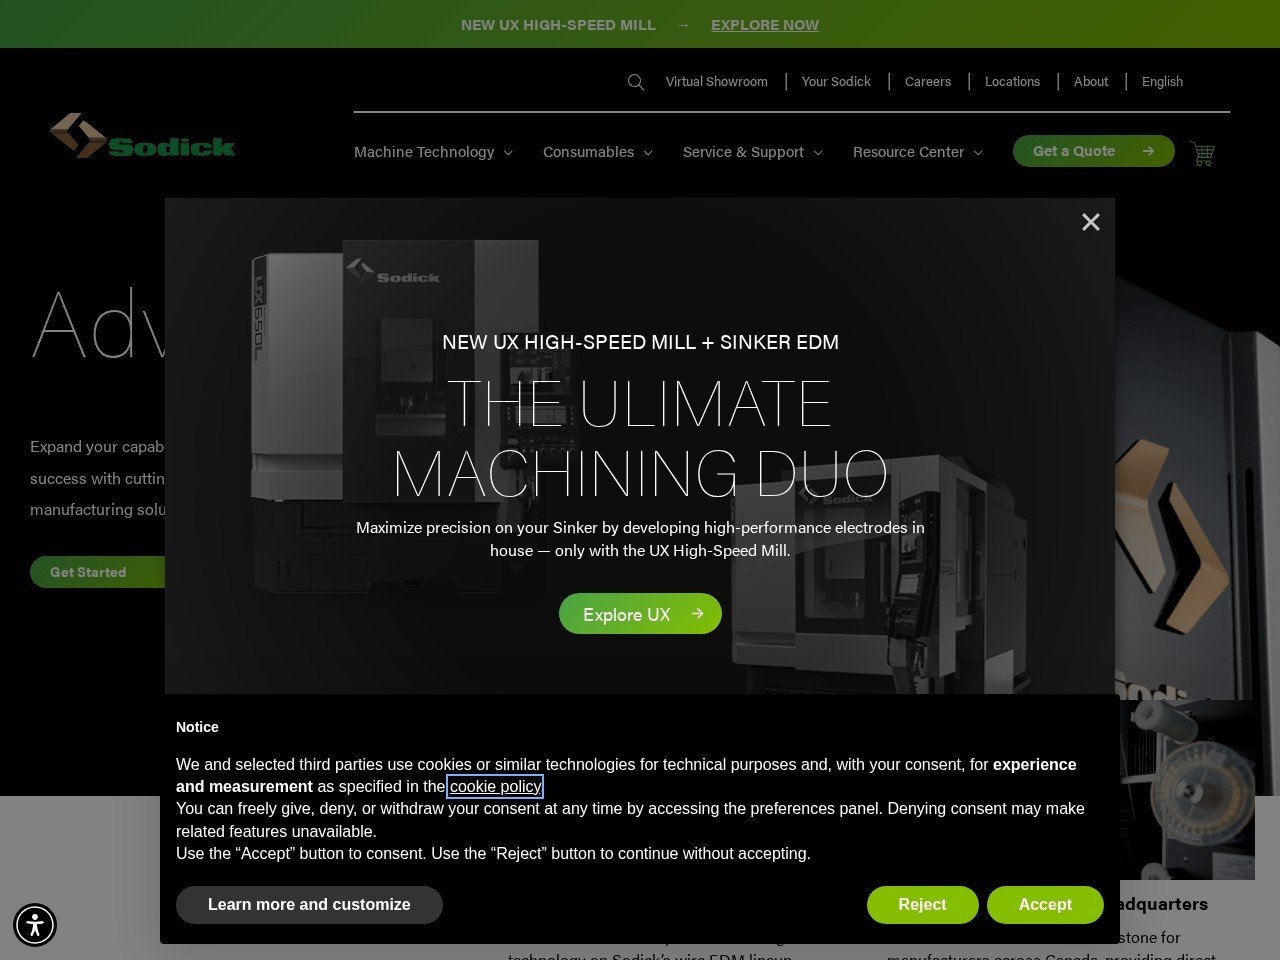Screen dimensions: 1280x960
Task: Open the Virtual Showroom page
Action: click(x=716, y=81)
